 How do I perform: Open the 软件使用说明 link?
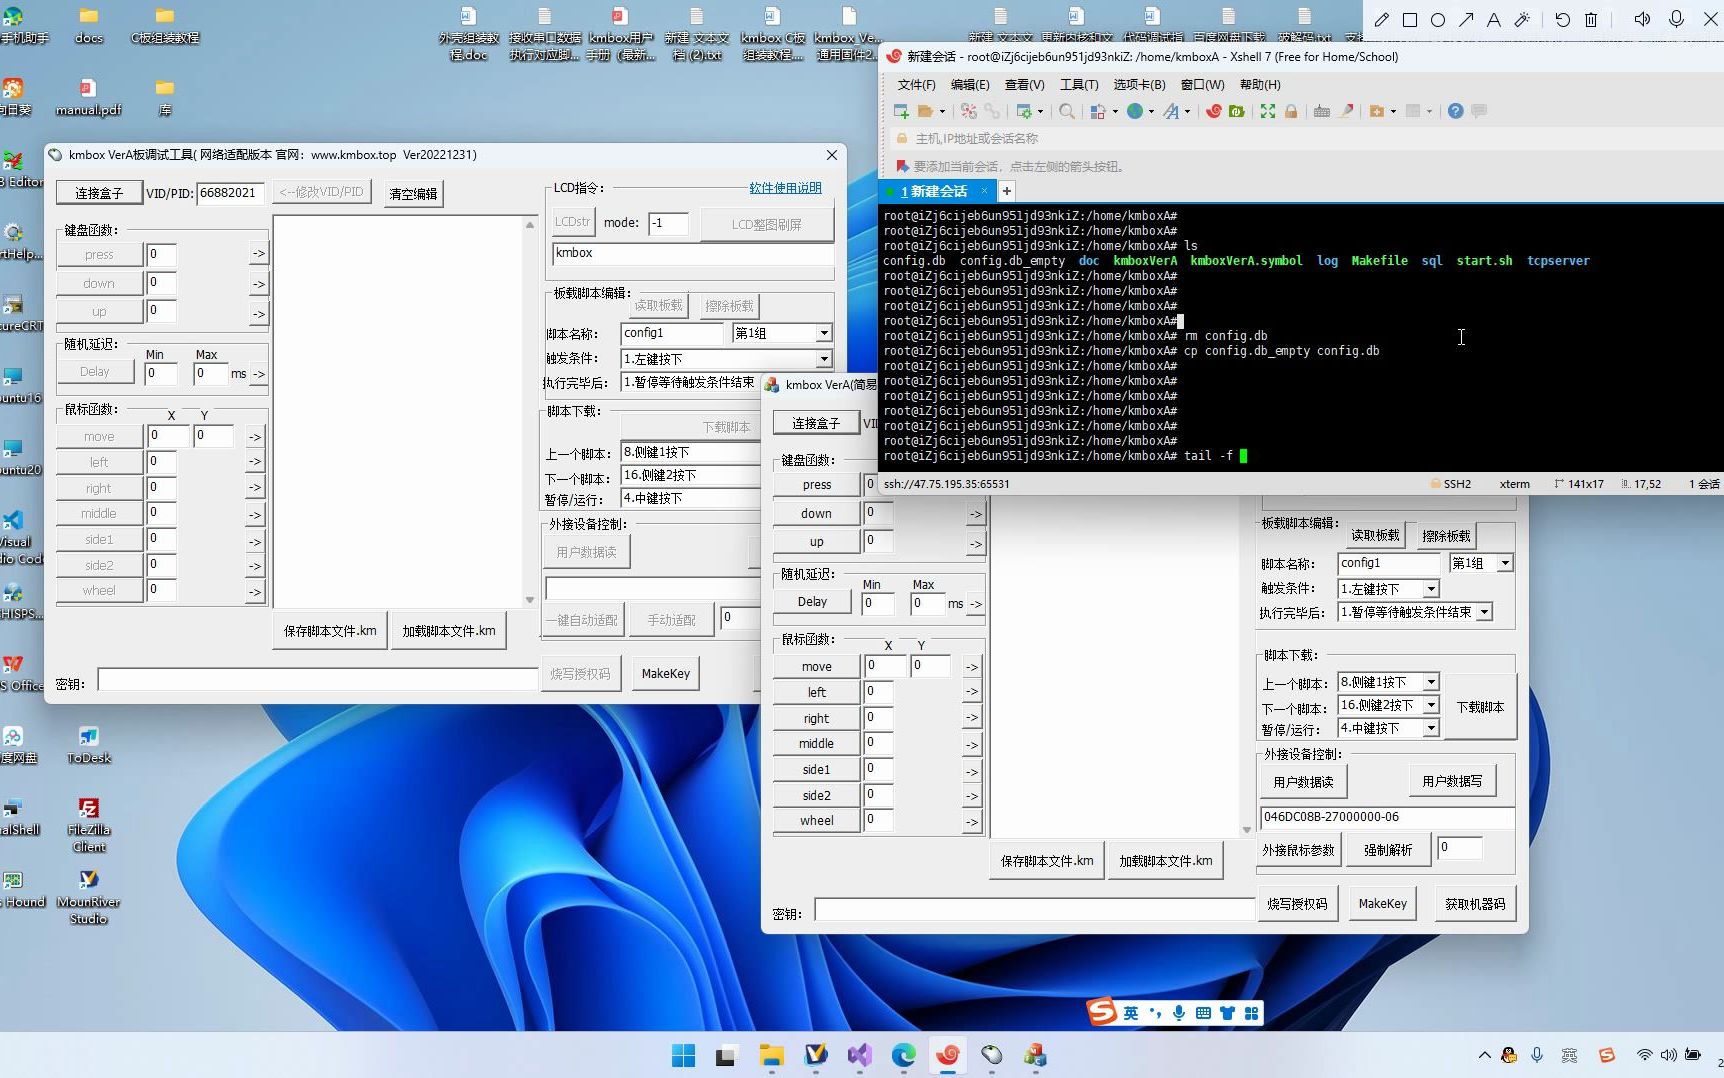click(786, 188)
